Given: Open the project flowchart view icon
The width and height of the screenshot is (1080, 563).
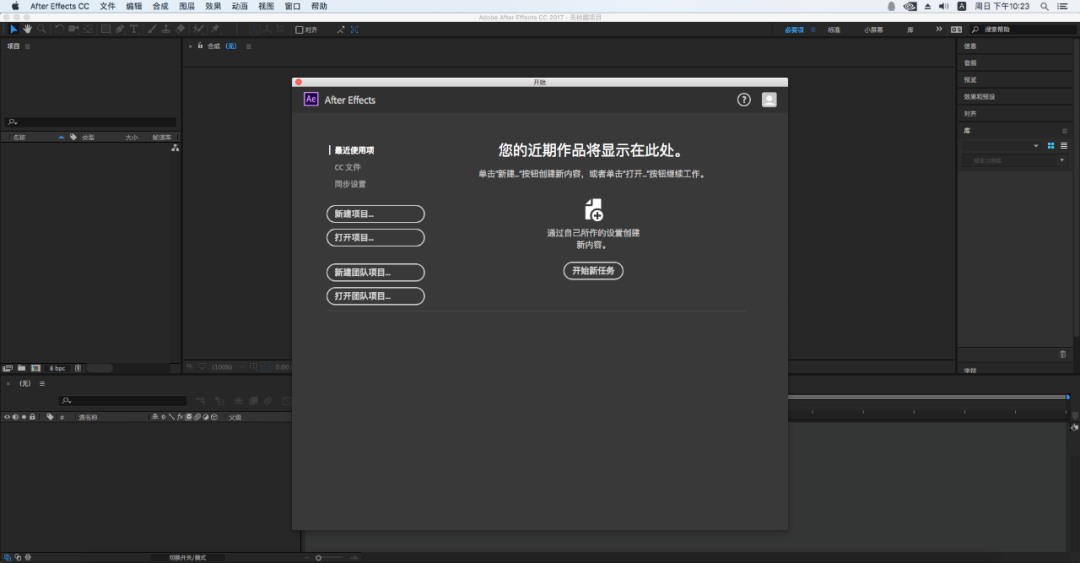Looking at the screenshot, I should click(x=176, y=148).
